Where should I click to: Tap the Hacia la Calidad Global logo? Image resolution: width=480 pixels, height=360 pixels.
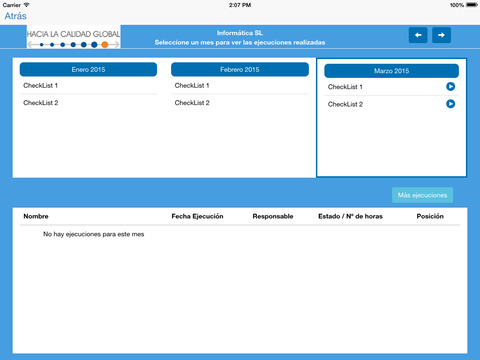pyautogui.click(x=73, y=37)
